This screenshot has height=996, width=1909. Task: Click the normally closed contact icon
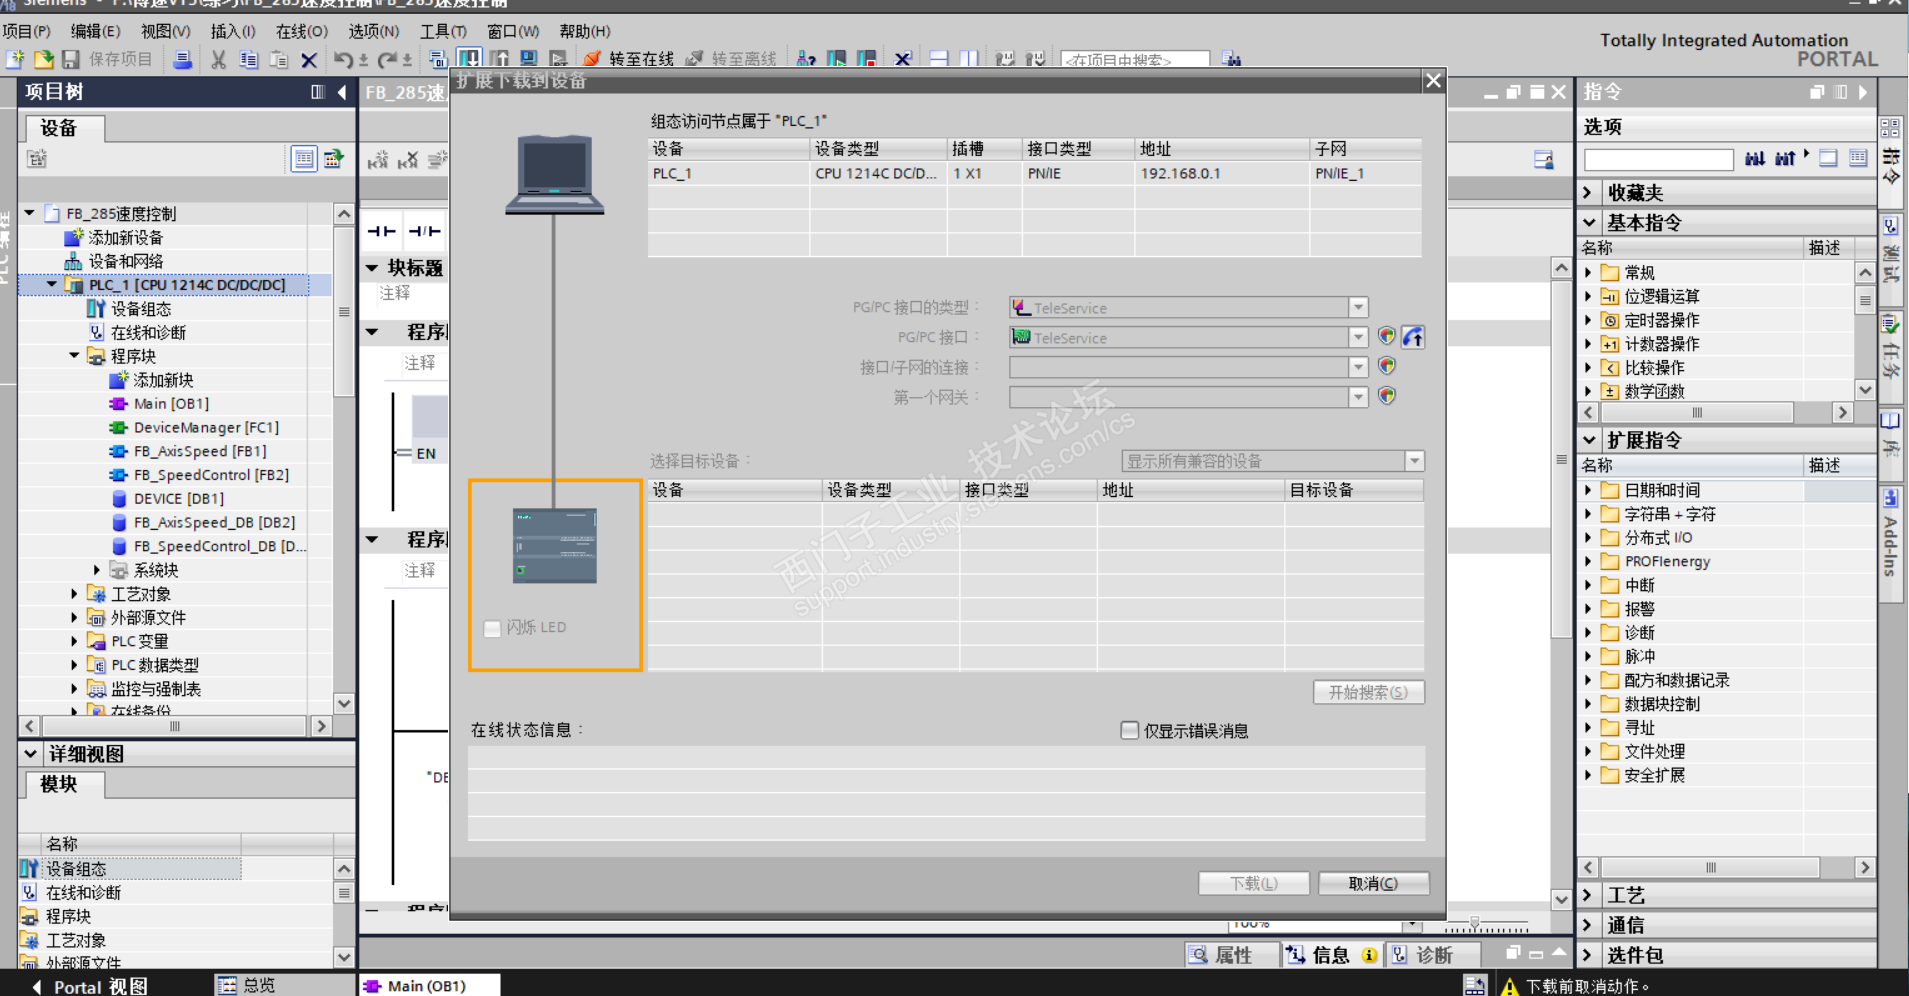(424, 231)
